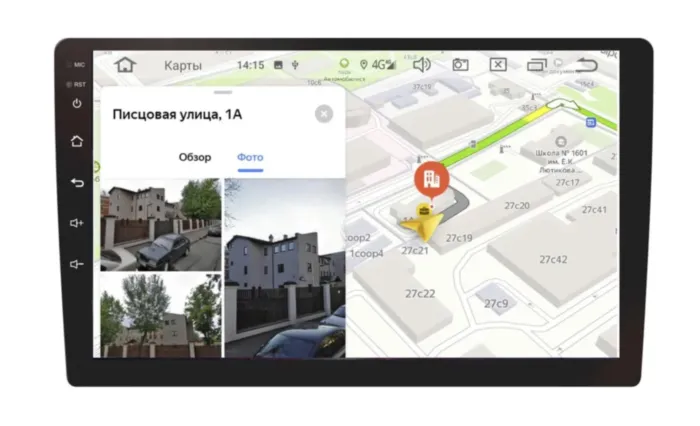Viewport: 700px width, 426px height.
Task: Open the large building photo on right
Action: [285, 268]
